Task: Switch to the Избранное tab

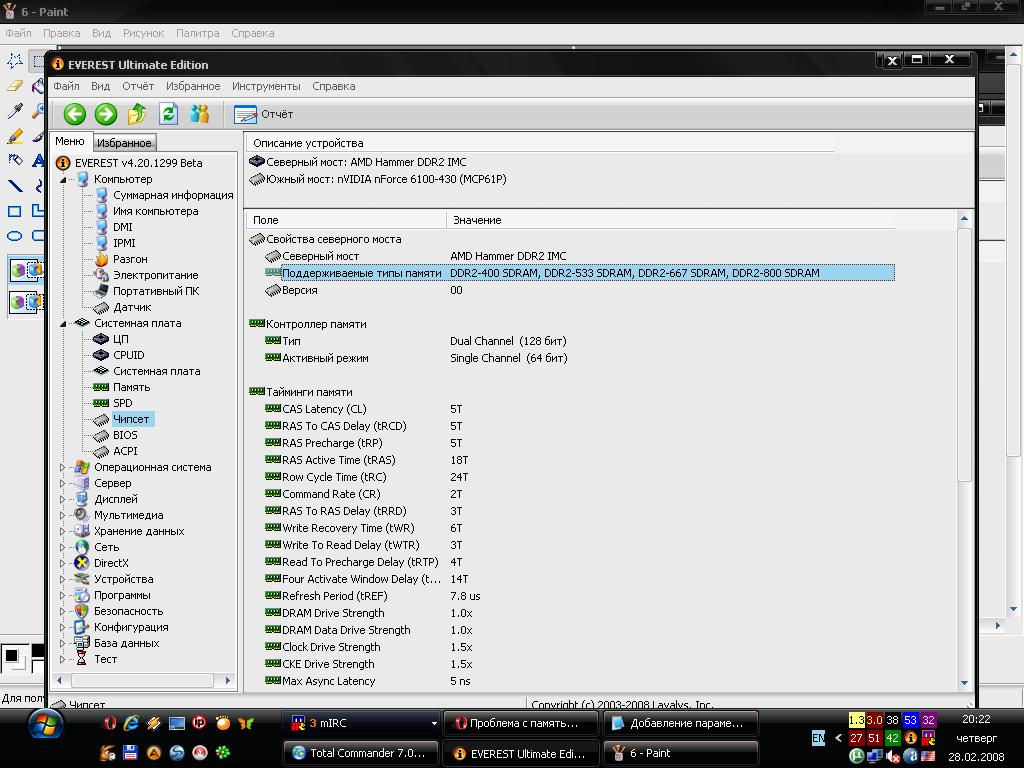Action: (x=124, y=143)
